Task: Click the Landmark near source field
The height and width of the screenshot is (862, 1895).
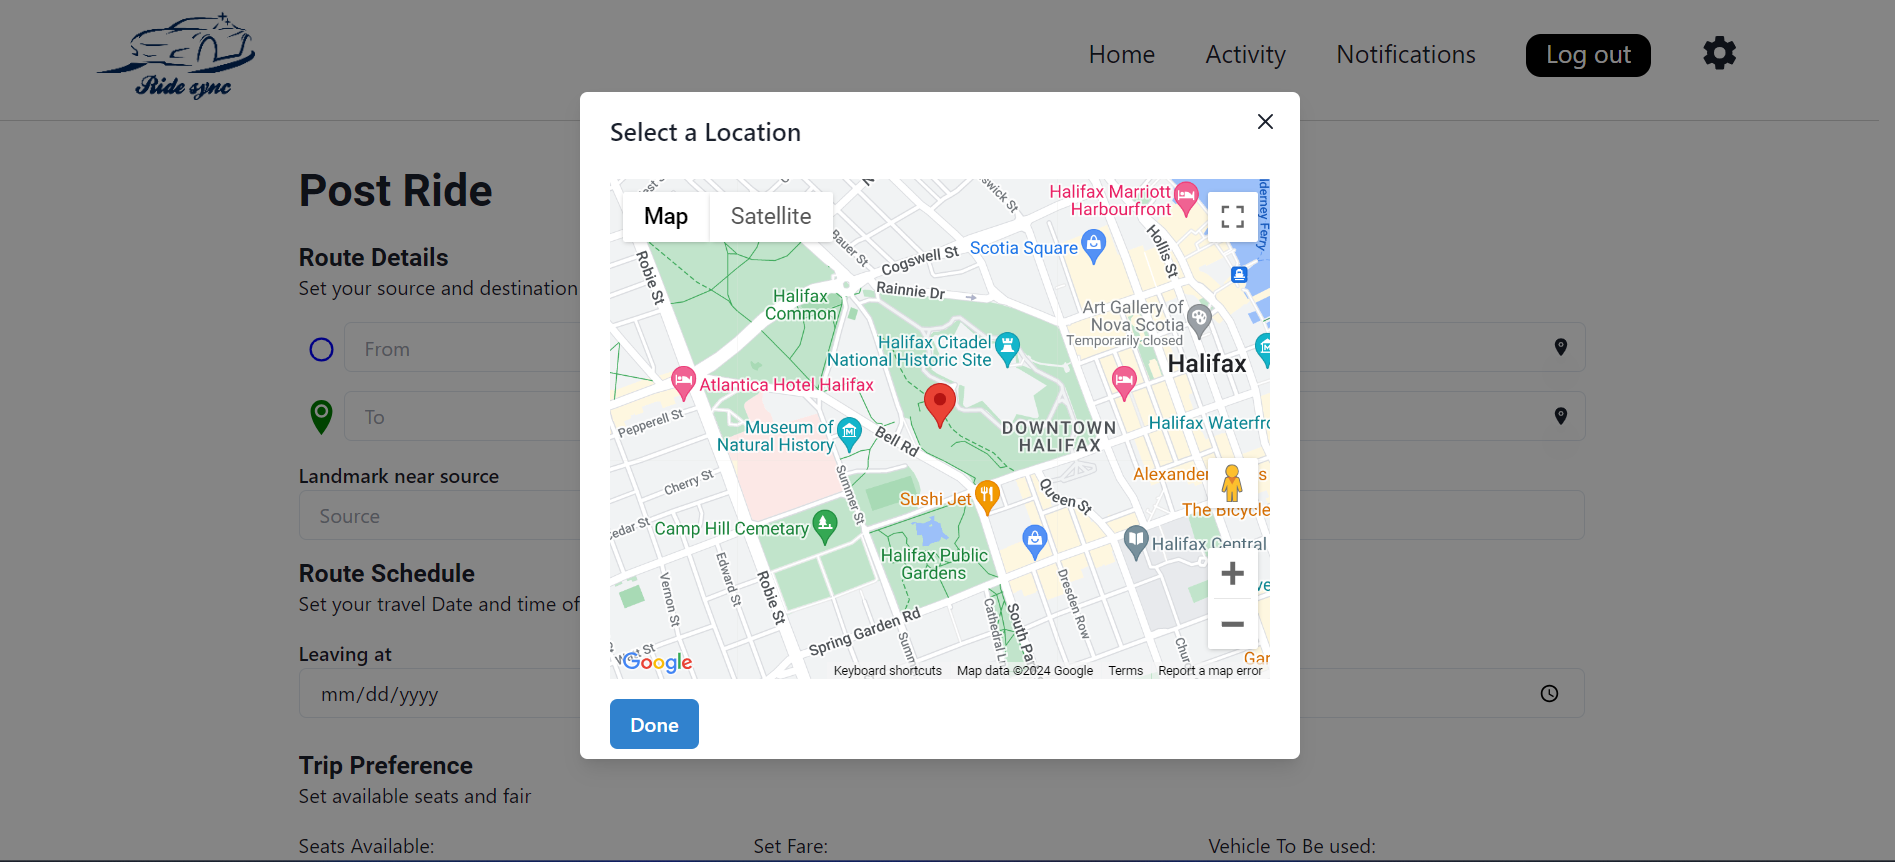Action: (x=941, y=515)
